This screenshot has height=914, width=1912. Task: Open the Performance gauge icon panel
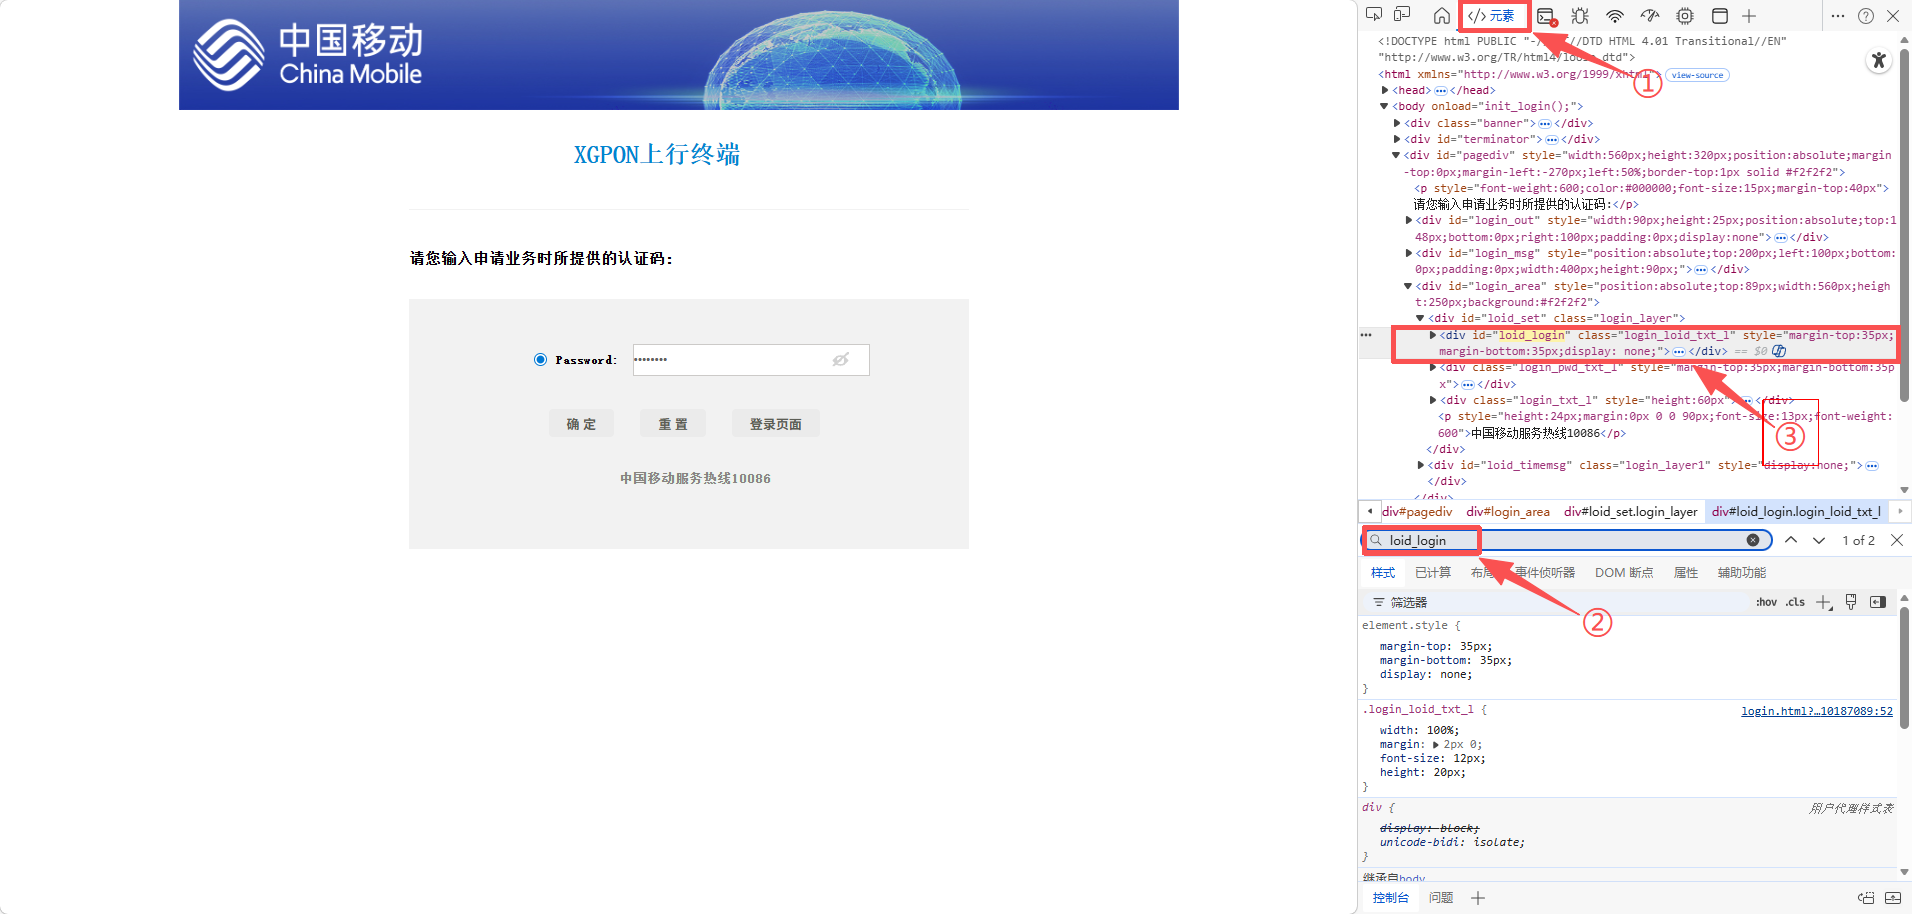pyautogui.click(x=1650, y=16)
